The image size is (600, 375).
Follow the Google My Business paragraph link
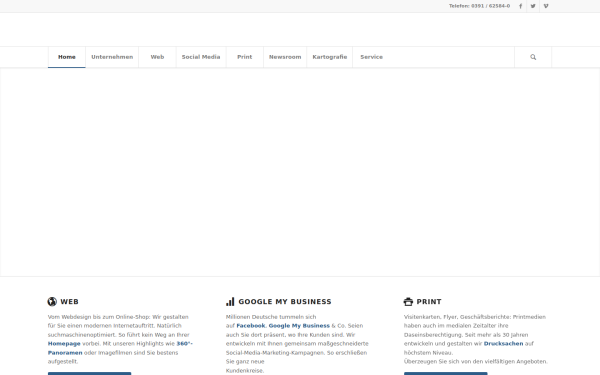pyautogui.click(x=299, y=326)
